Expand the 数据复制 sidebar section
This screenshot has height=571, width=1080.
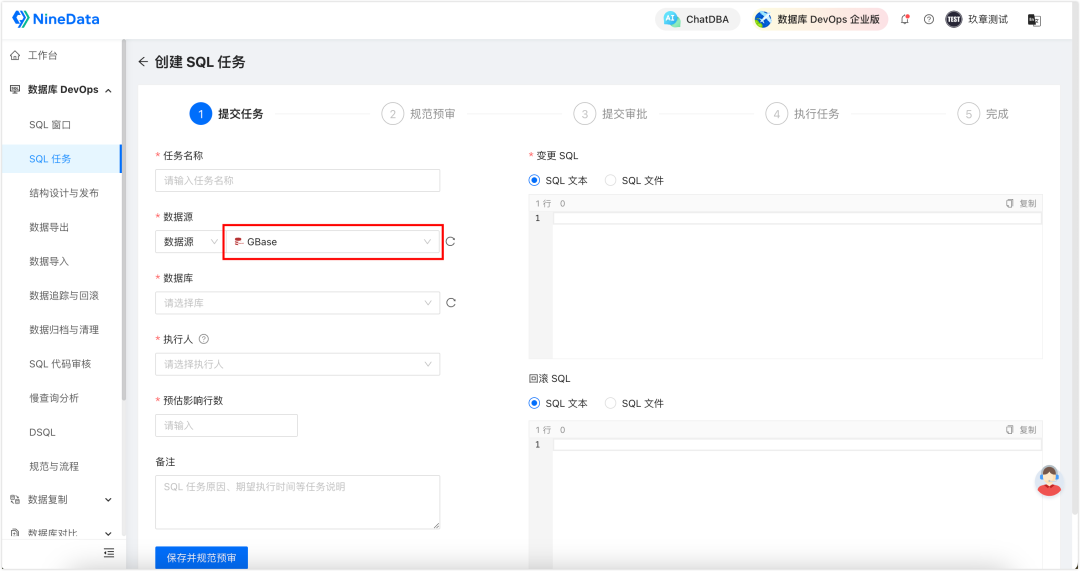[x=61, y=499]
